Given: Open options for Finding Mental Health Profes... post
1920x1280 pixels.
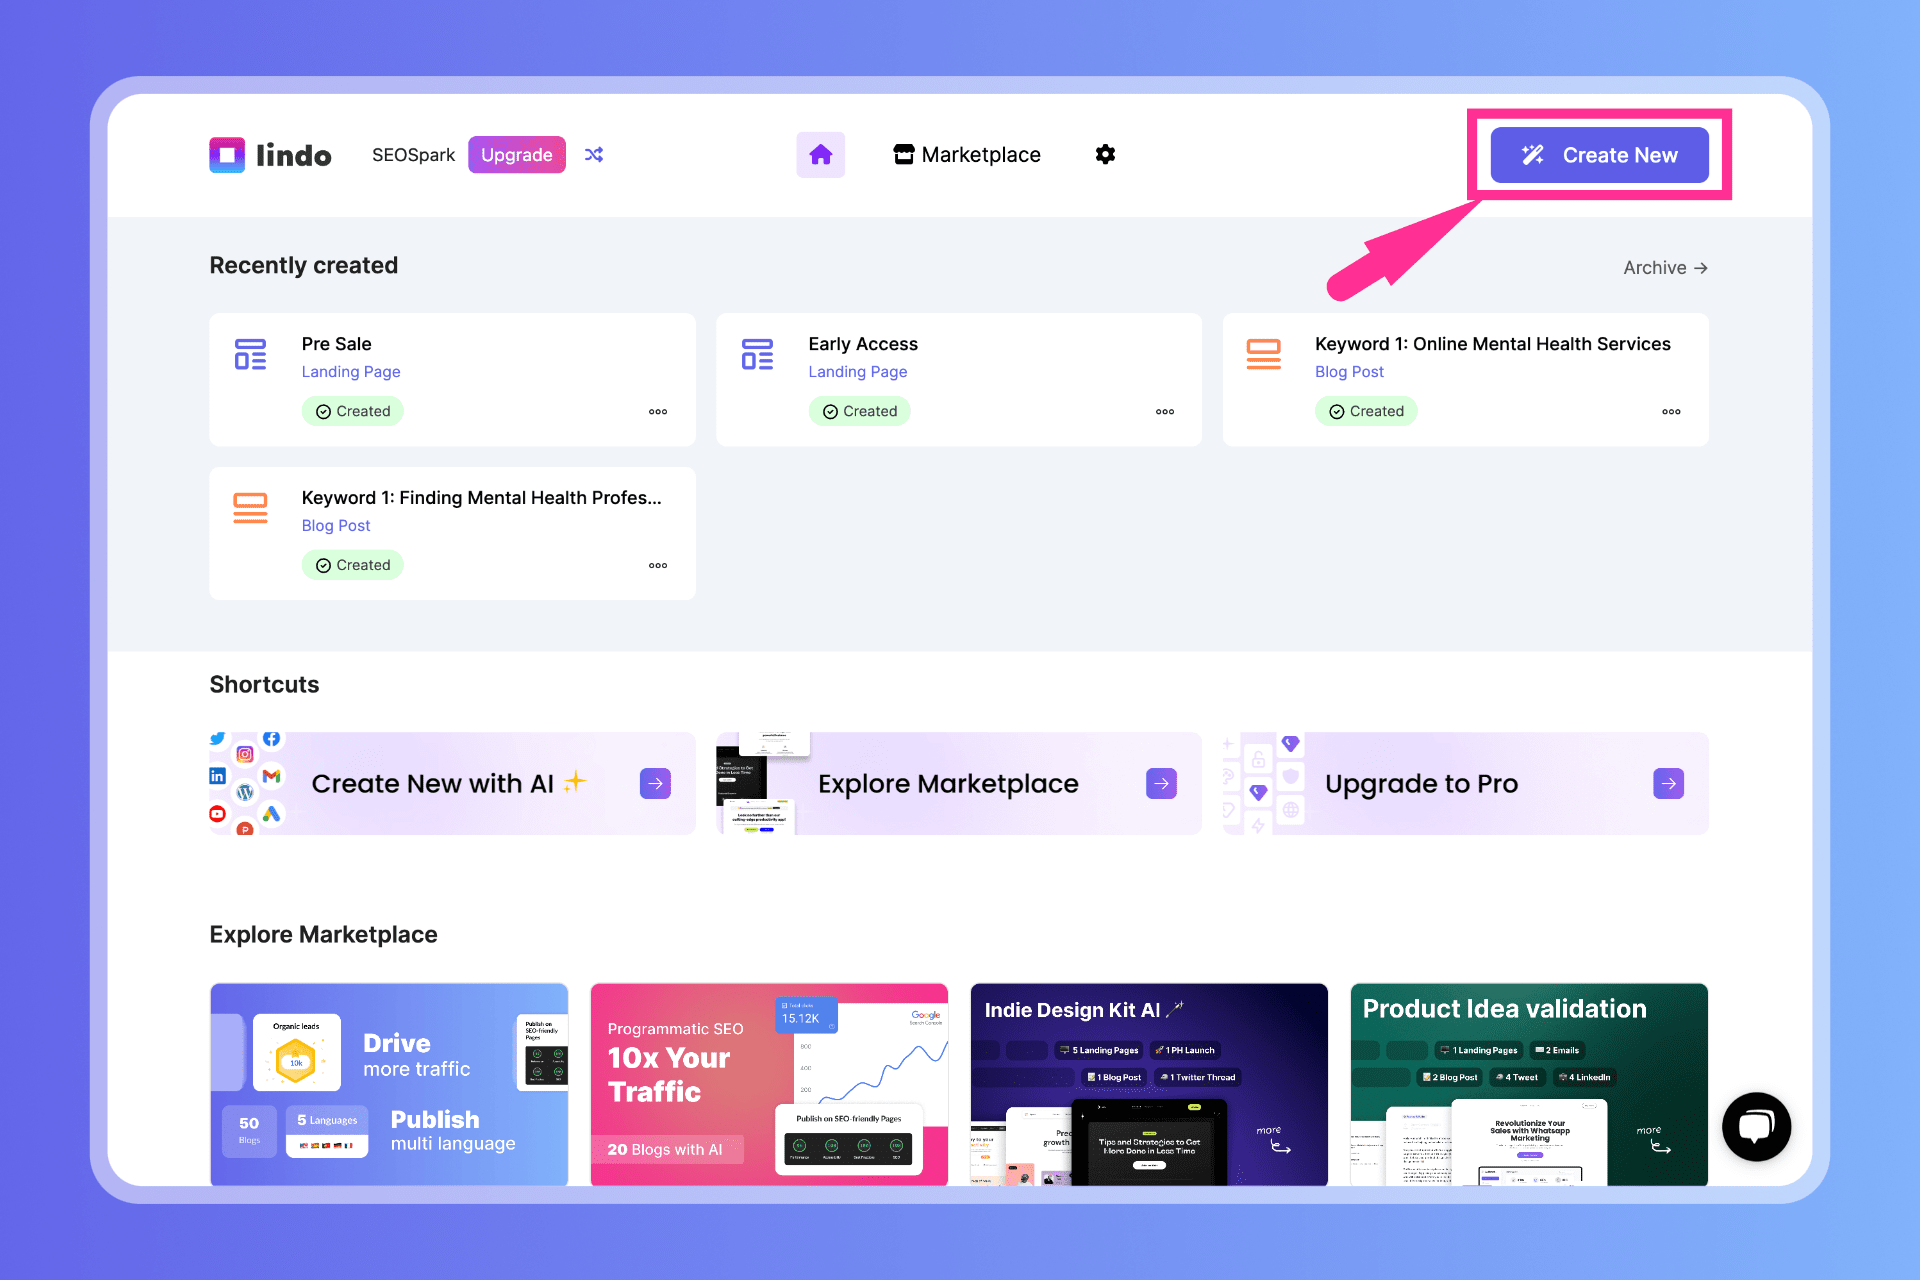Looking at the screenshot, I should click(x=658, y=566).
